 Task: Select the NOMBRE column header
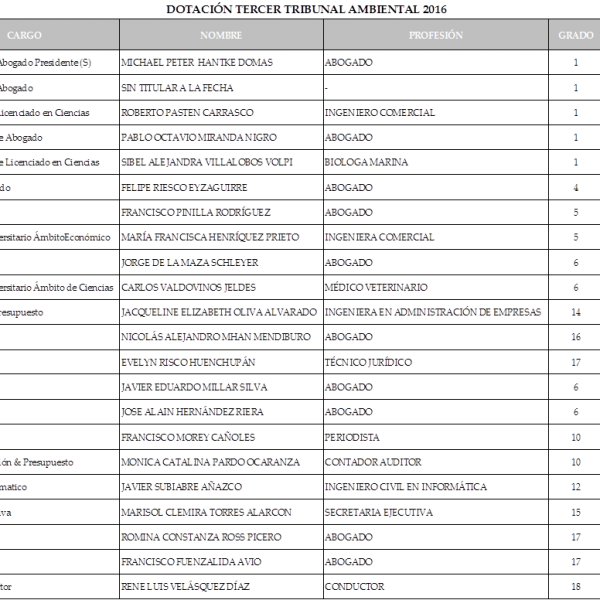pos(221,35)
